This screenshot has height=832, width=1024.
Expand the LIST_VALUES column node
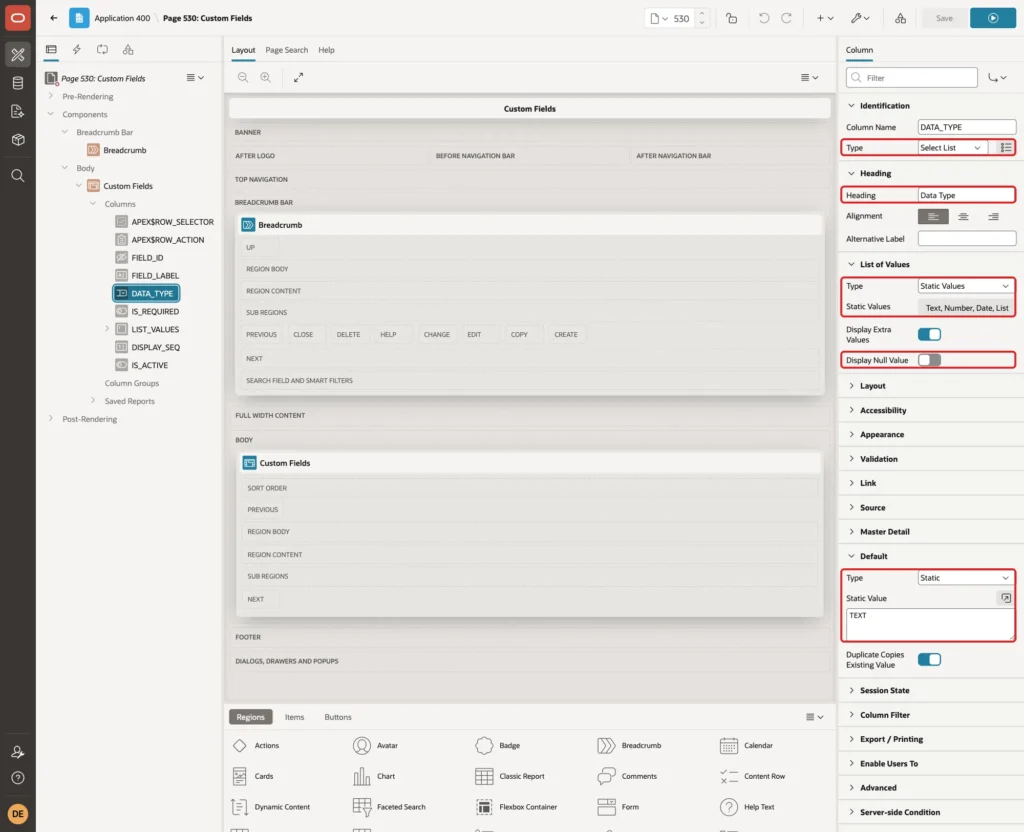tap(107, 329)
